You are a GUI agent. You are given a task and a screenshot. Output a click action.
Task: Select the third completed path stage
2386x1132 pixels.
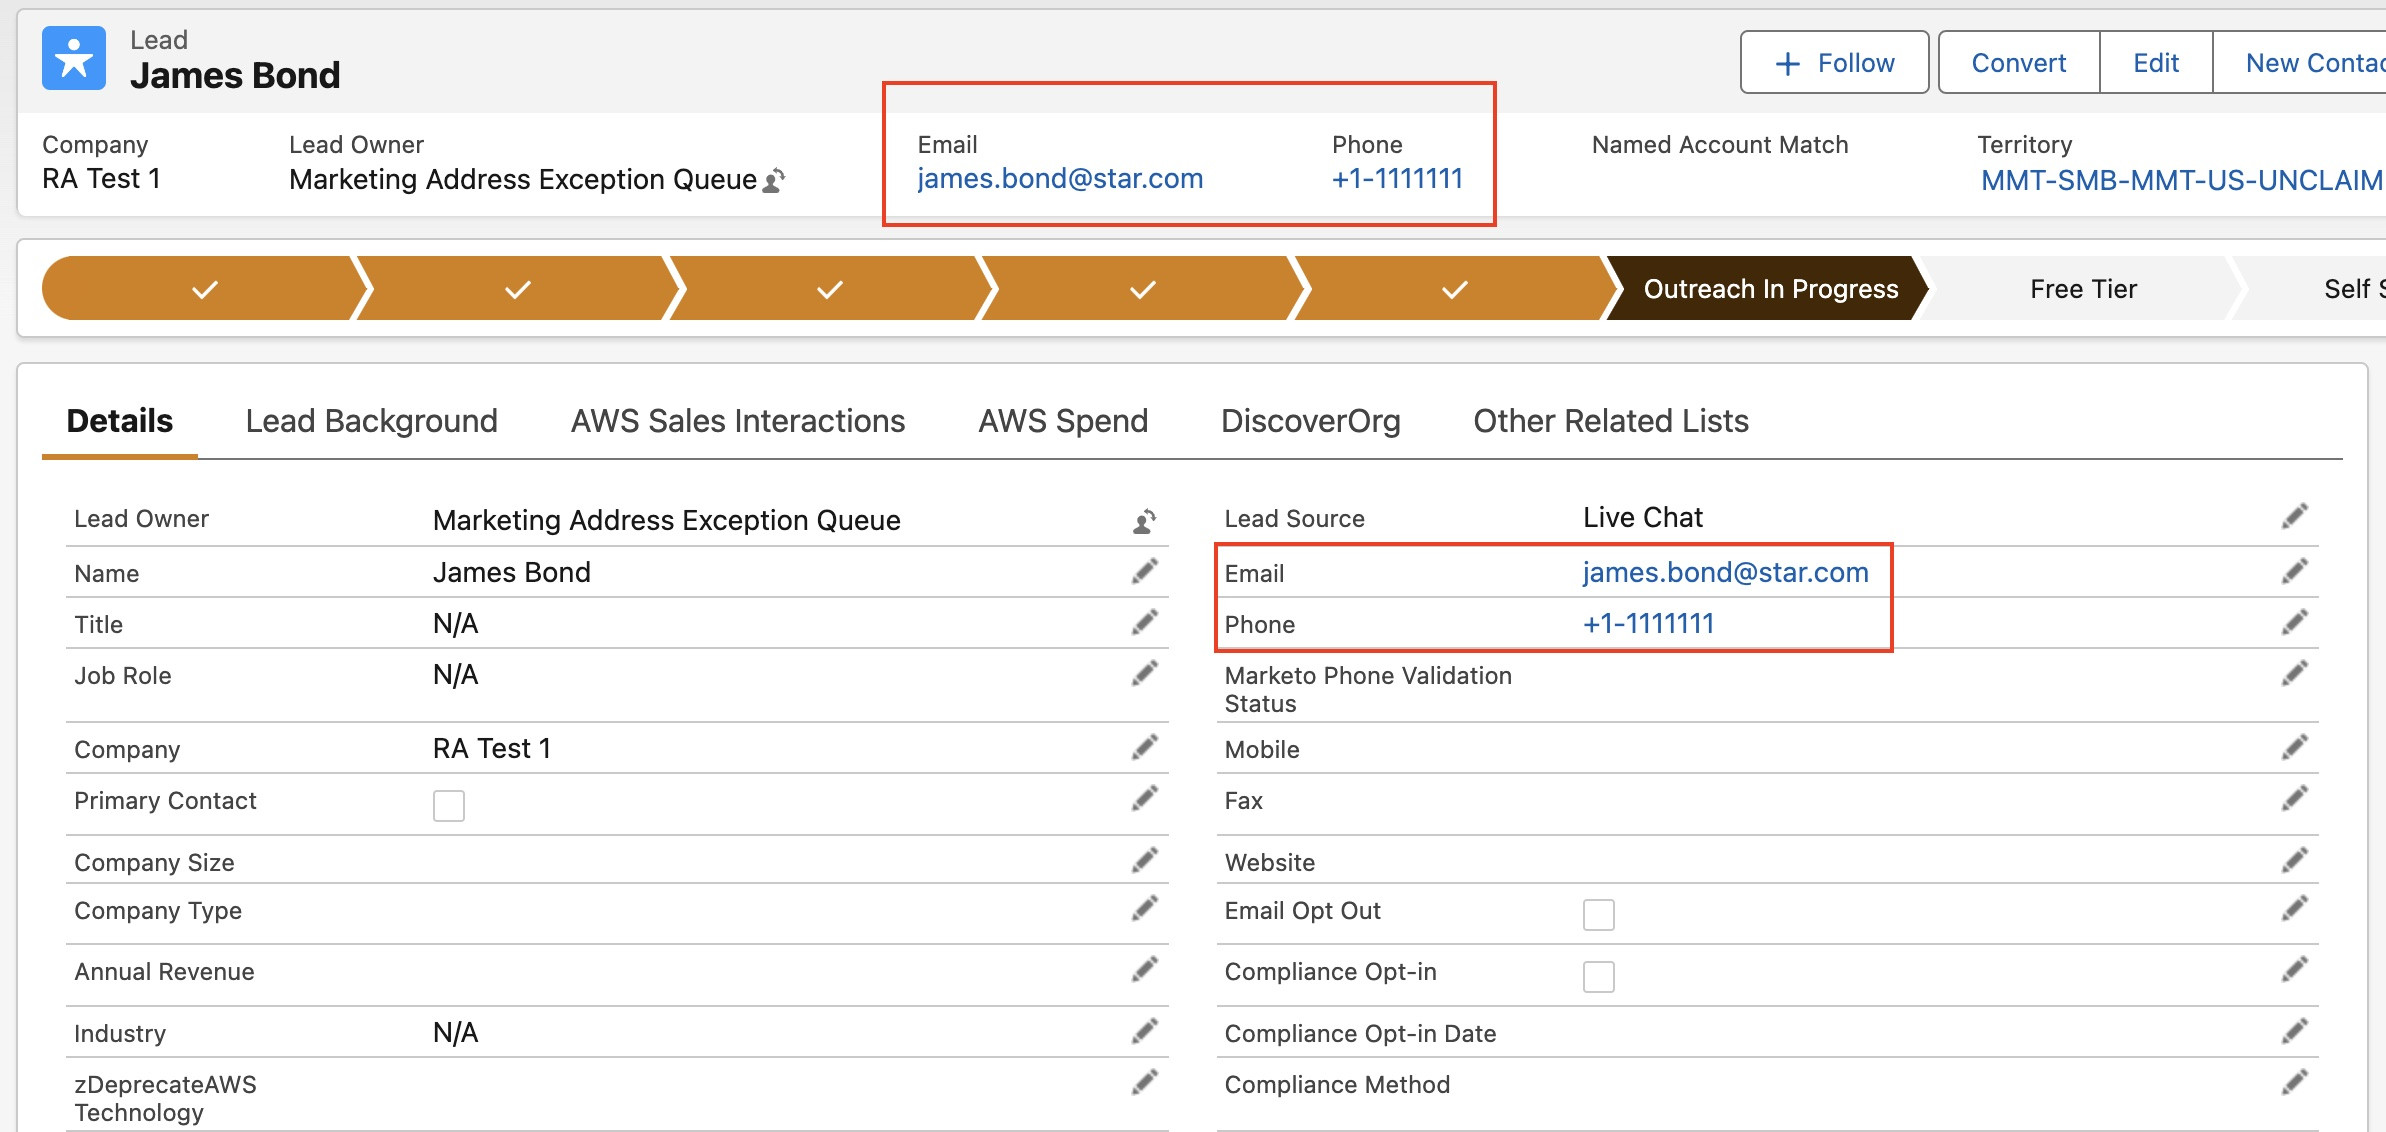[829, 289]
